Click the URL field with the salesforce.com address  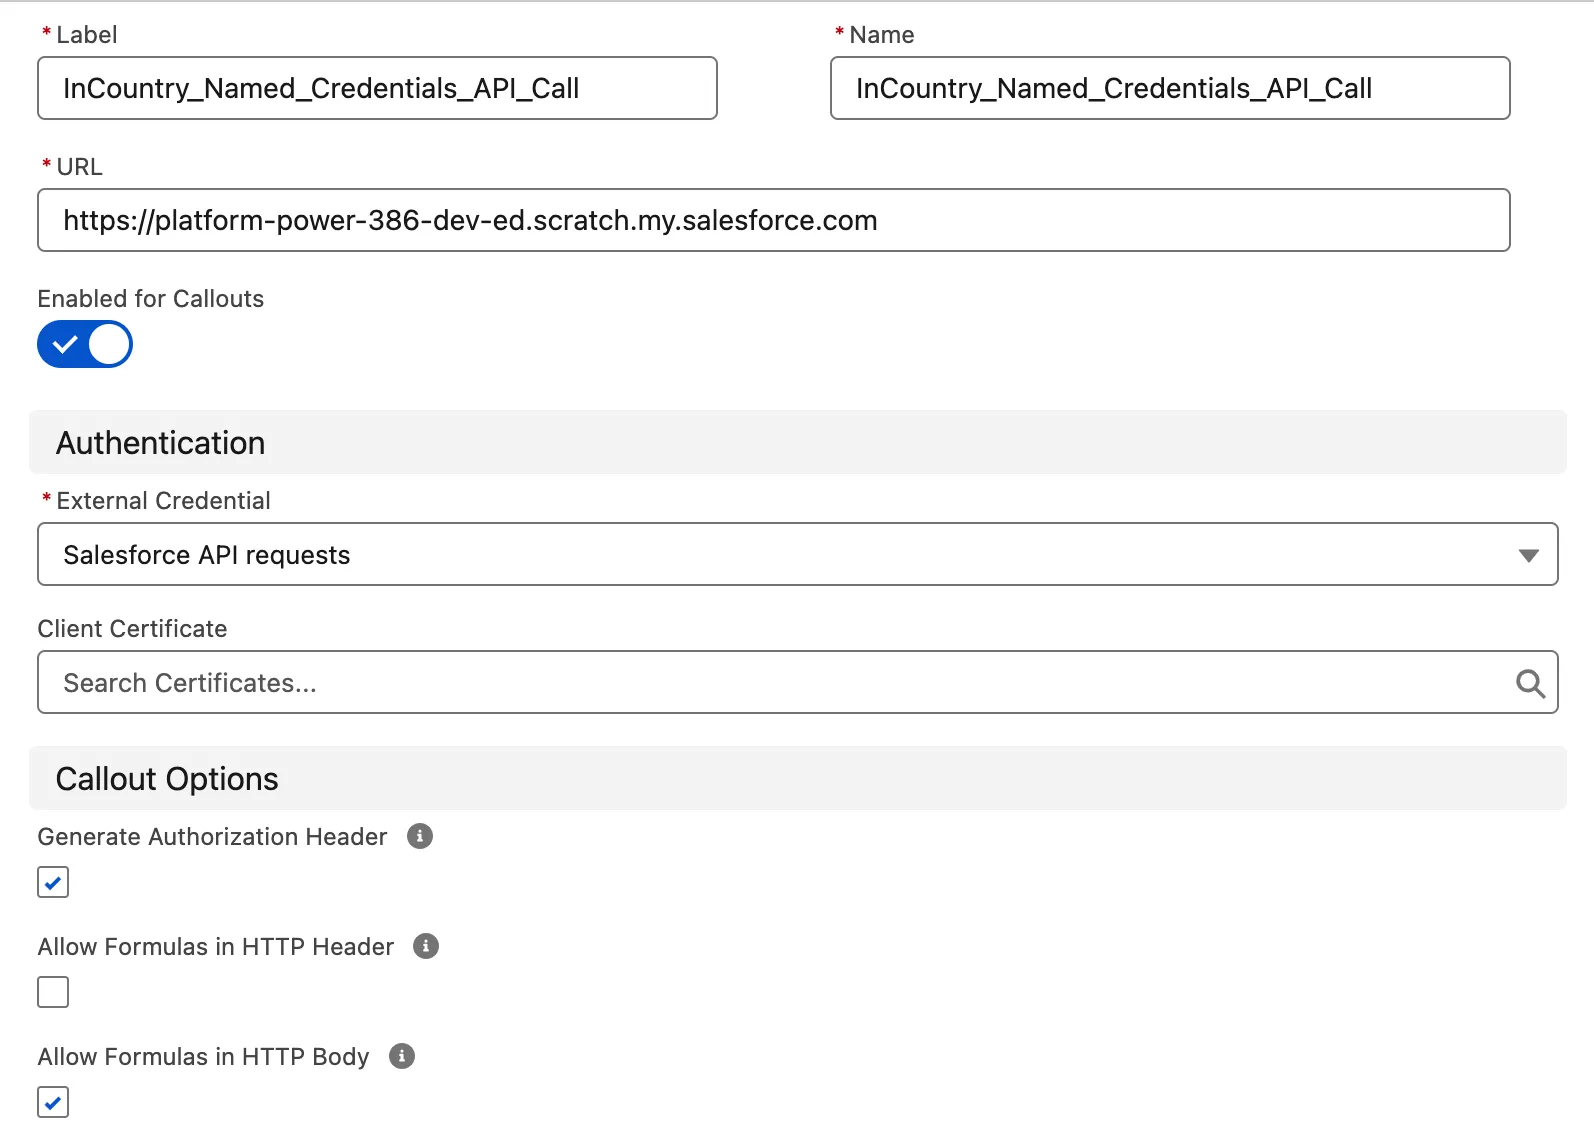coord(773,220)
